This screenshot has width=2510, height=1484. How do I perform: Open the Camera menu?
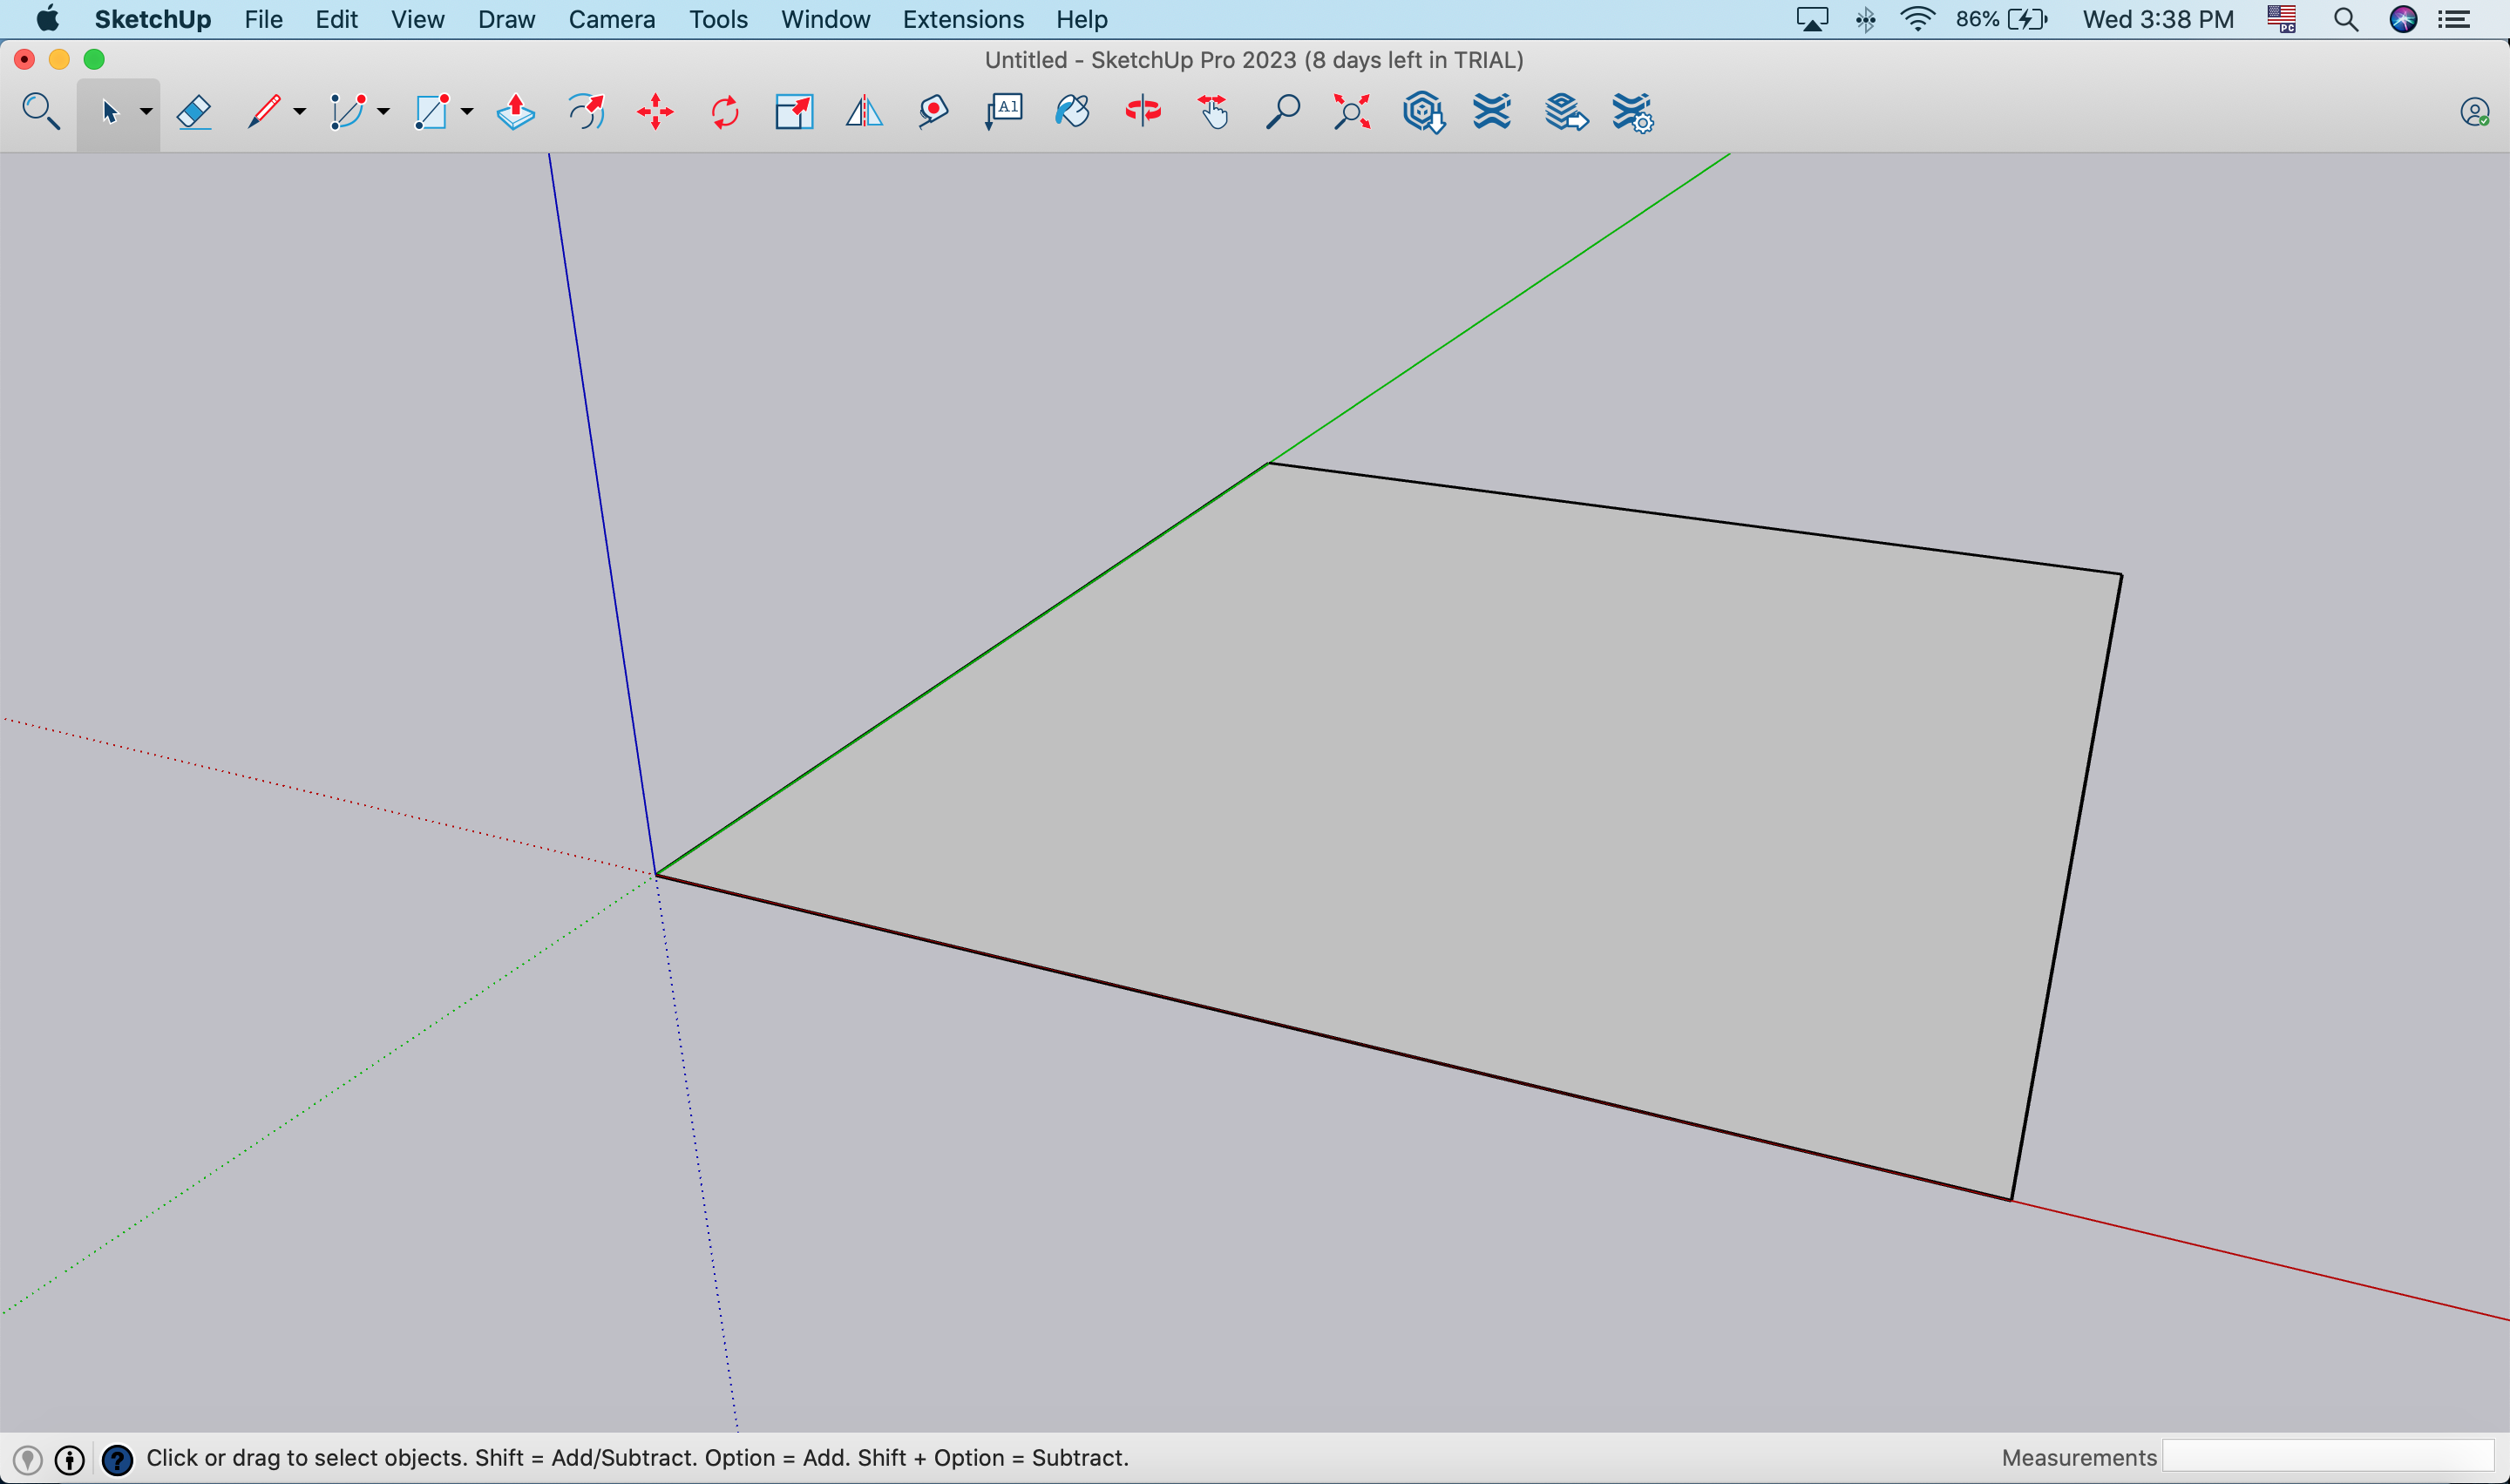612,19
